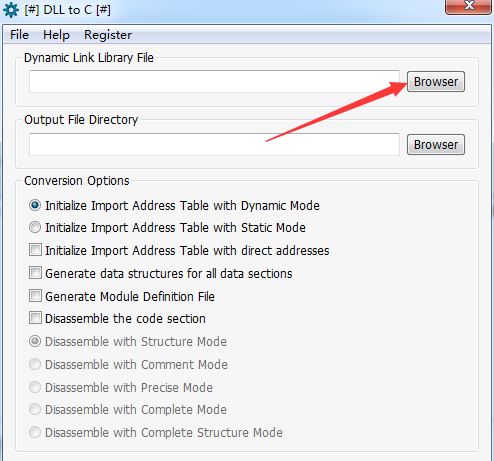Focus the Output File Directory input field
The width and height of the screenshot is (494, 461).
click(x=214, y=144)
